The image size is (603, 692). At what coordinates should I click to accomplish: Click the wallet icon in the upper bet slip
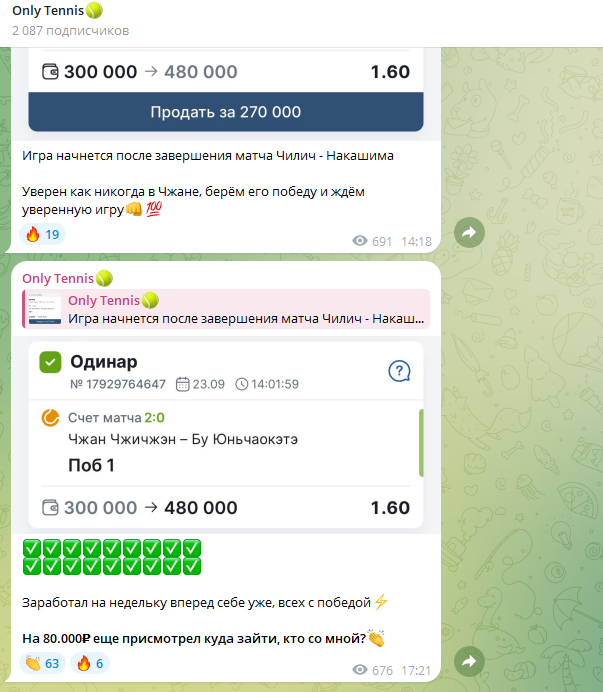tap(50, 71)
